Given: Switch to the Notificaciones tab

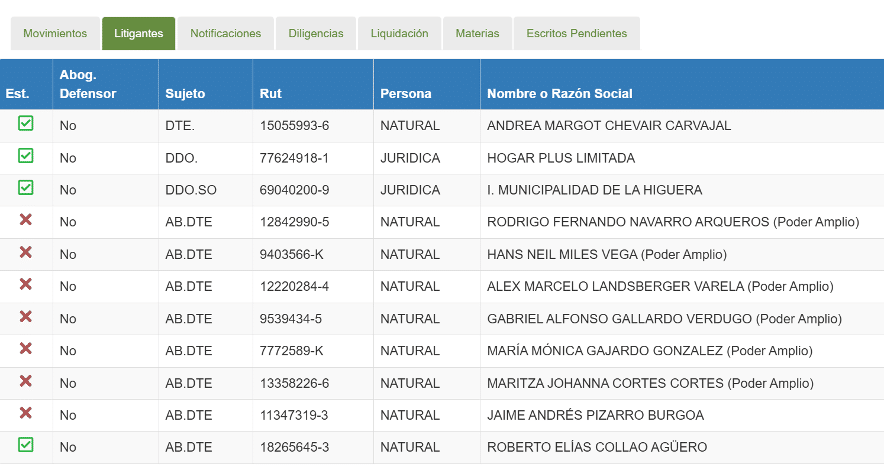Looking at the screenshot, I should coord(225,33).
